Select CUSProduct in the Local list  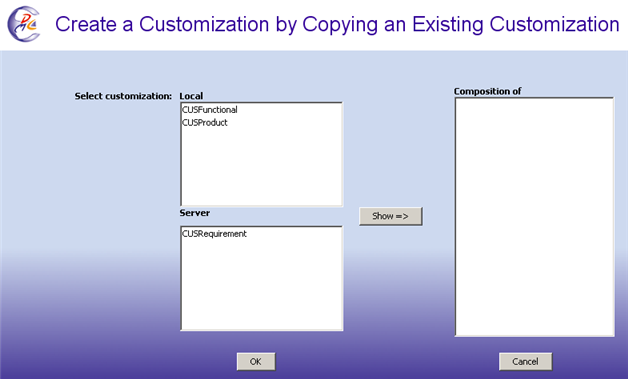[205, 123]
